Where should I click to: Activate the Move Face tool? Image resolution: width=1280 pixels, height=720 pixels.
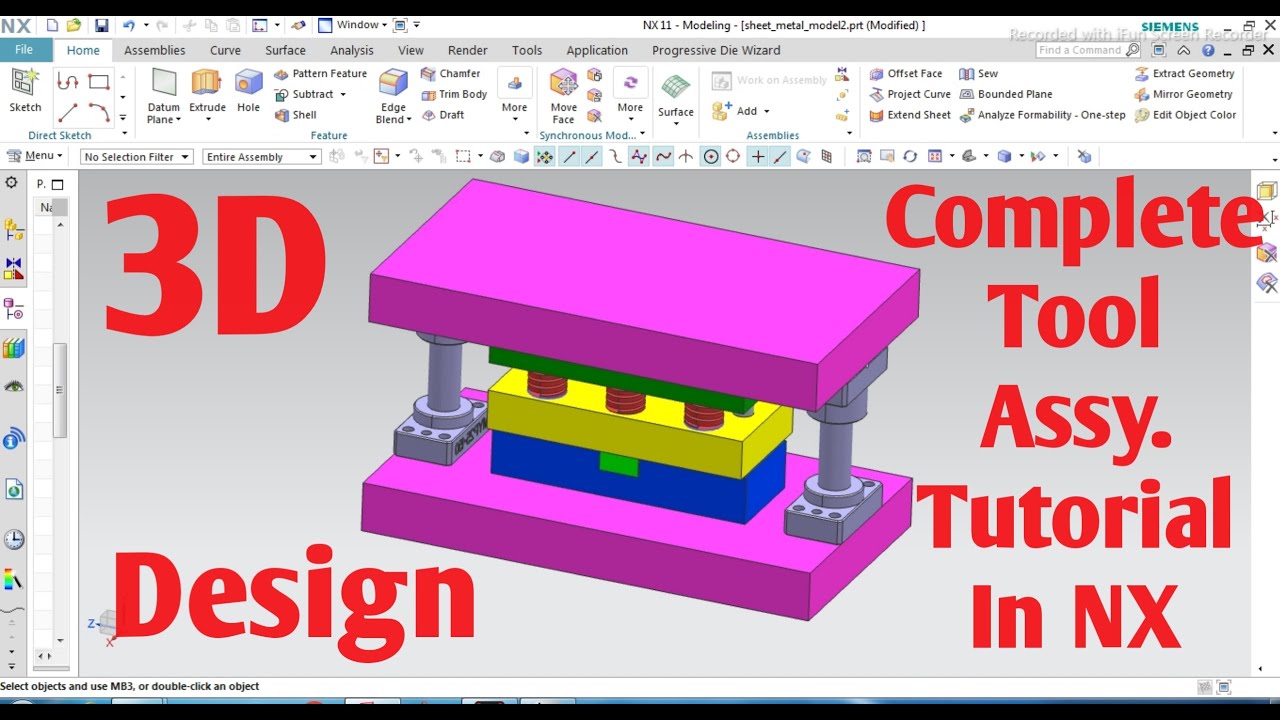tap(563, 96)
